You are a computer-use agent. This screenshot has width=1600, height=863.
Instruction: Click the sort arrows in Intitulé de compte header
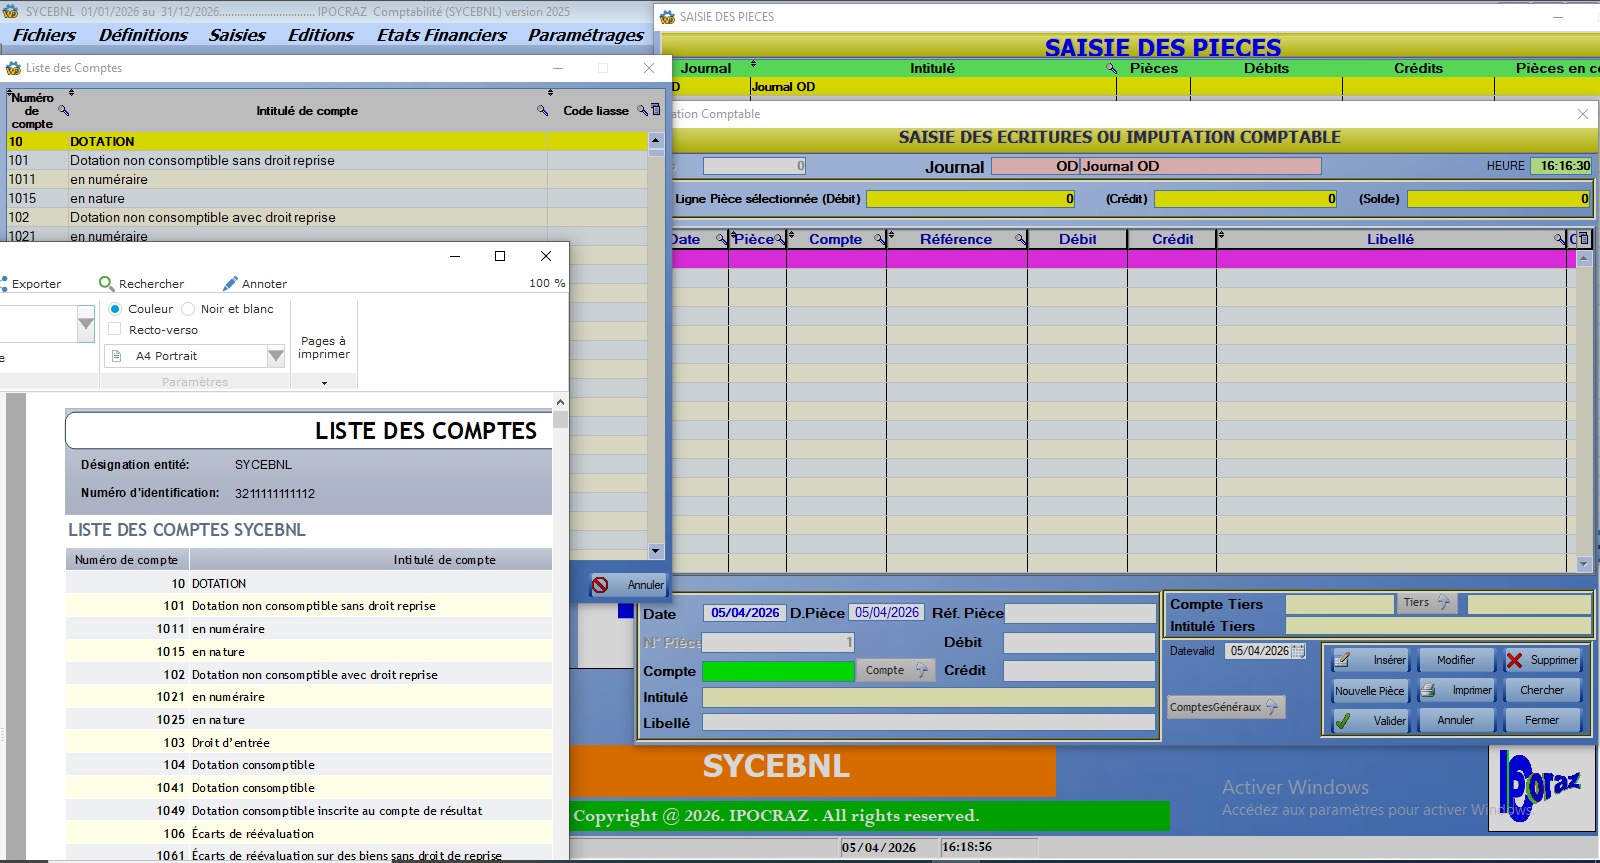click(550, 93)
